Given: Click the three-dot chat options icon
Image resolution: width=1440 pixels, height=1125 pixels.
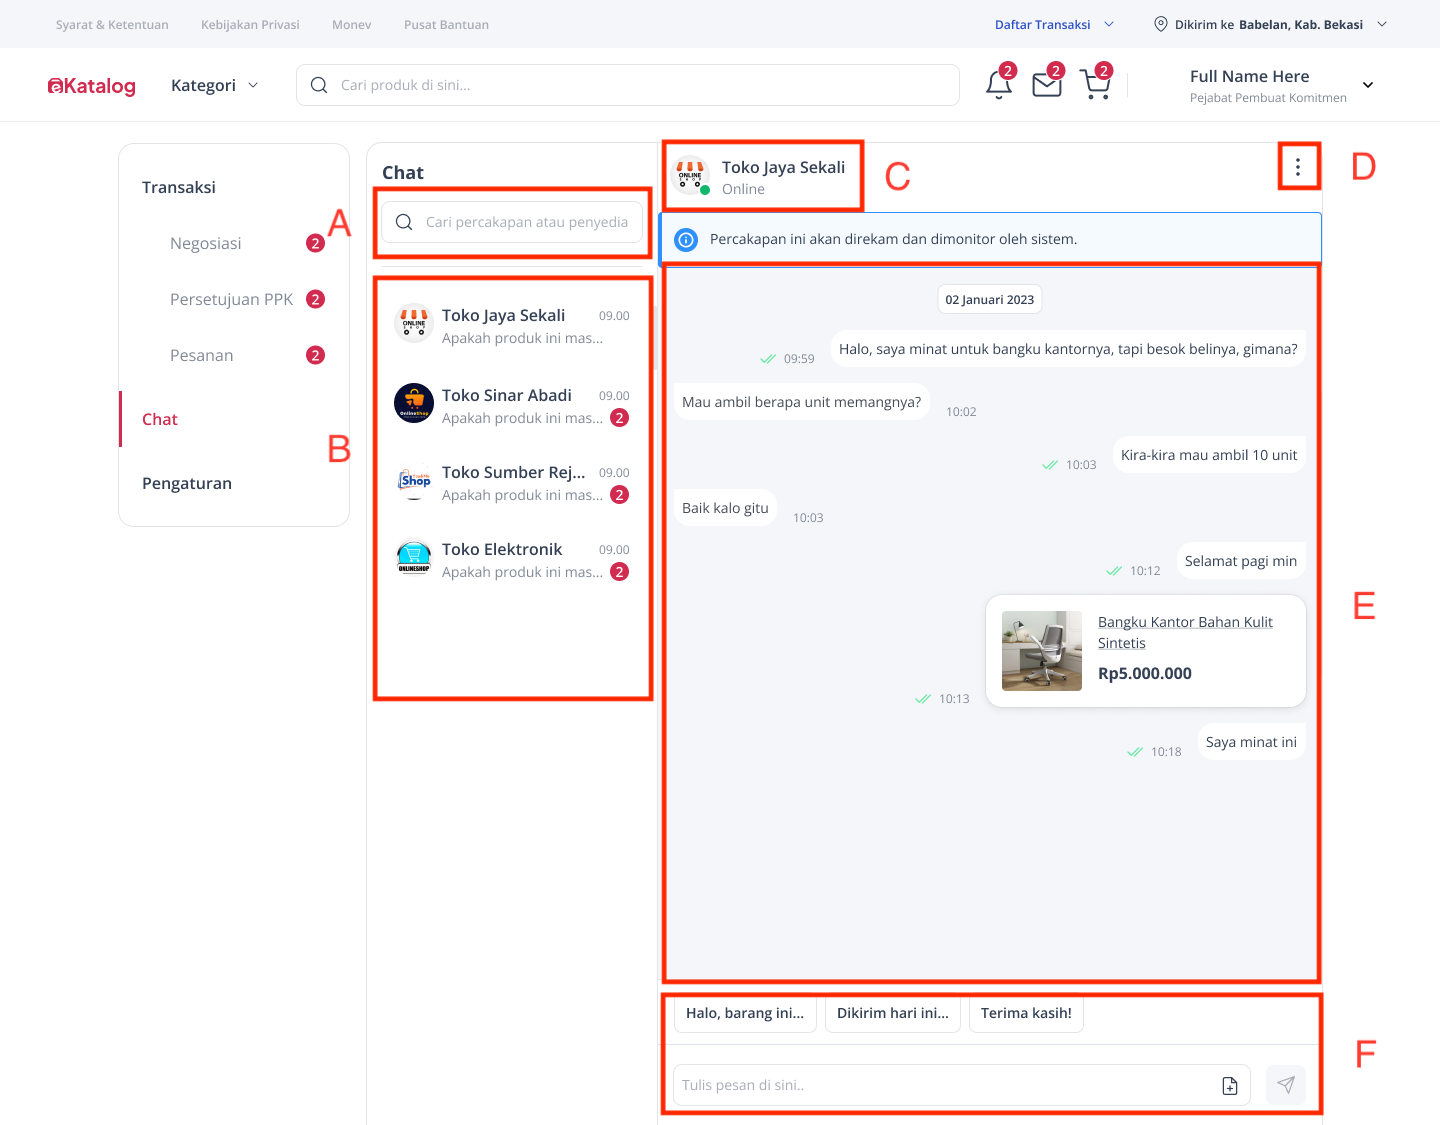Looking at the screenshot, I should pos(1298,165).
